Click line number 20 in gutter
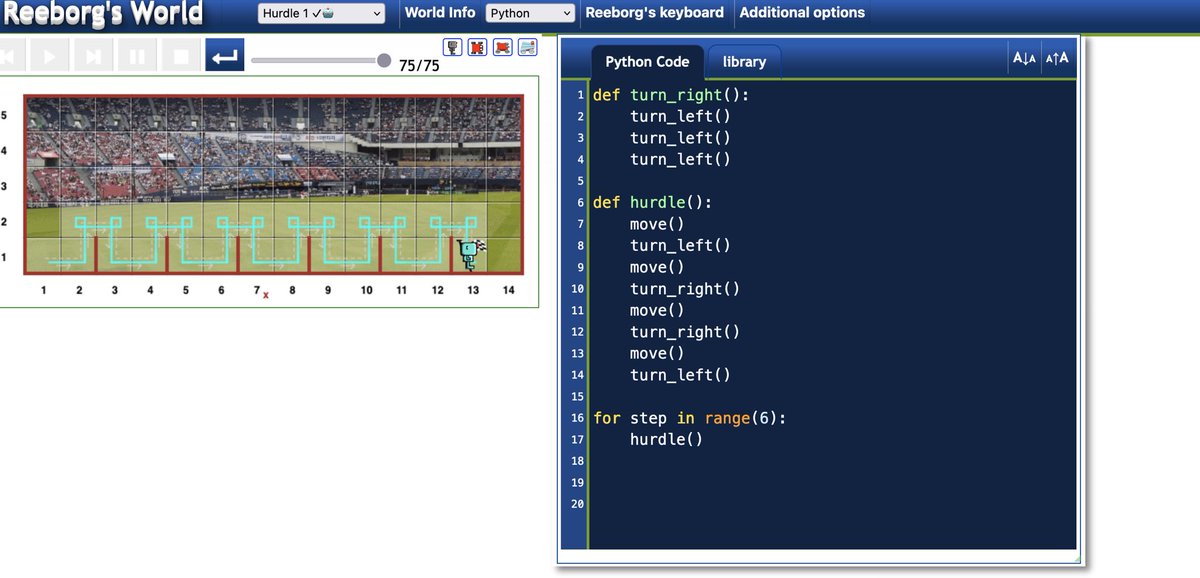Image resolution: width=1200 pixels, height=578 pixels. tap(577, 504)
